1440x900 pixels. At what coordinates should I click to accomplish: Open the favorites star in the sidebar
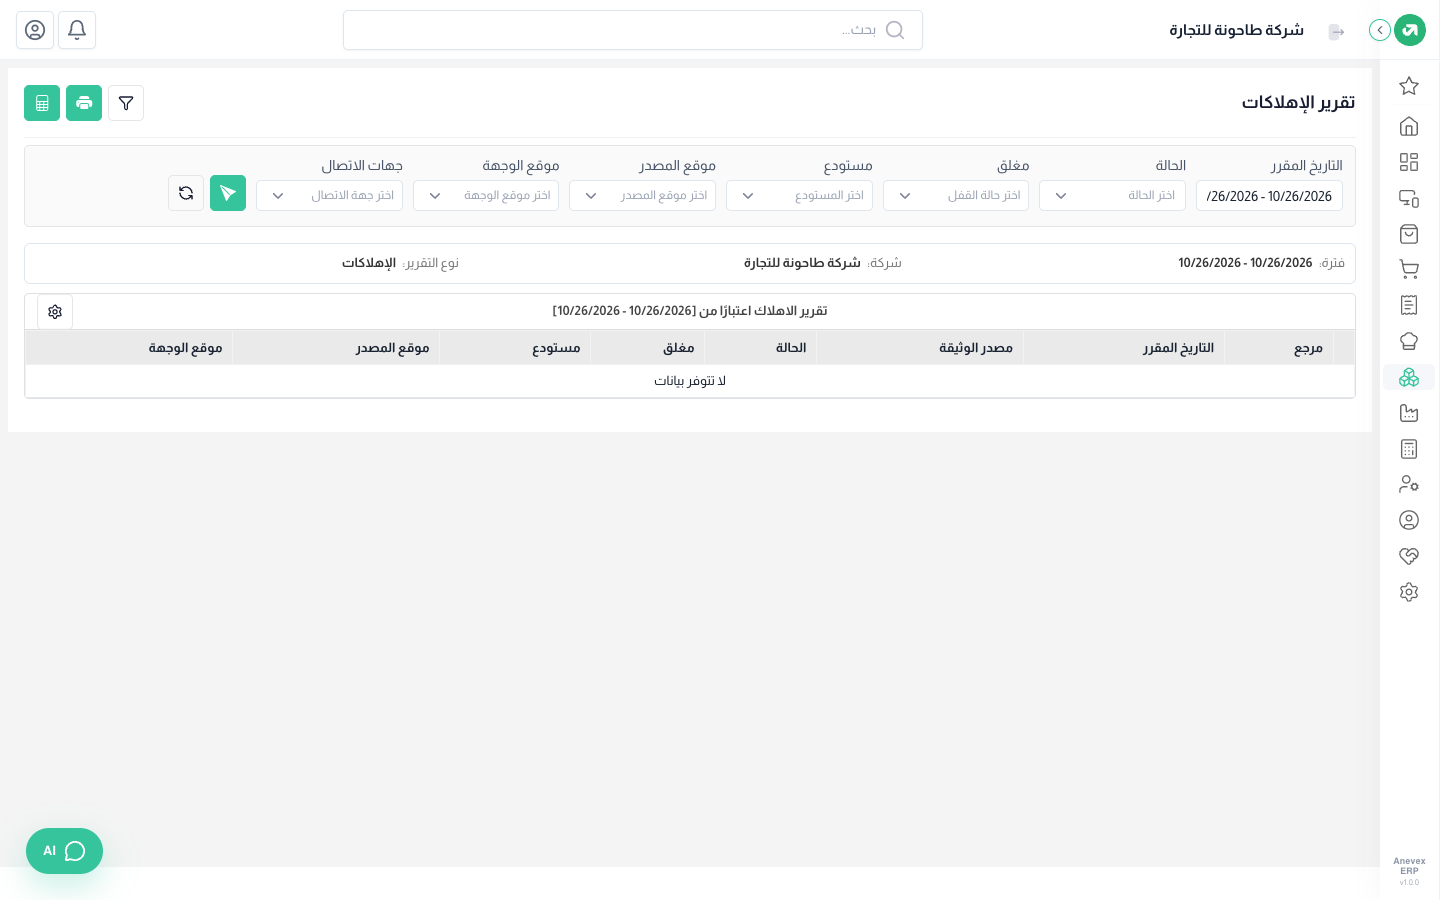click(x=1409, y=86)
